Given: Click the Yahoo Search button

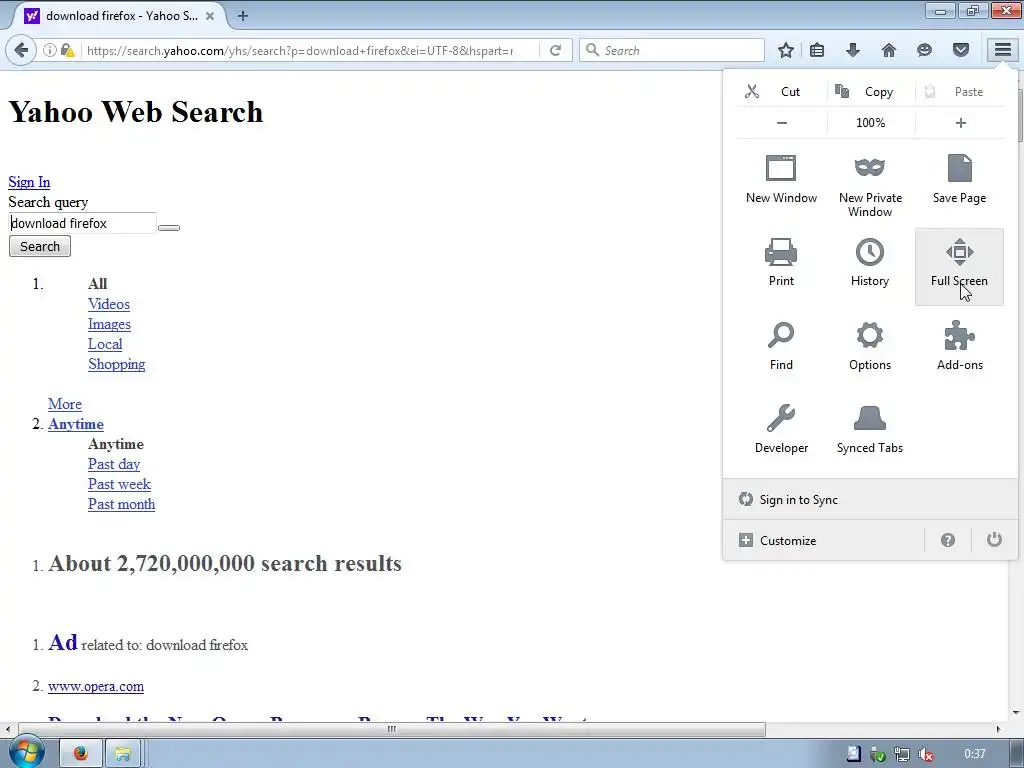Looking at the screenshot, I should tap(40, 246).
